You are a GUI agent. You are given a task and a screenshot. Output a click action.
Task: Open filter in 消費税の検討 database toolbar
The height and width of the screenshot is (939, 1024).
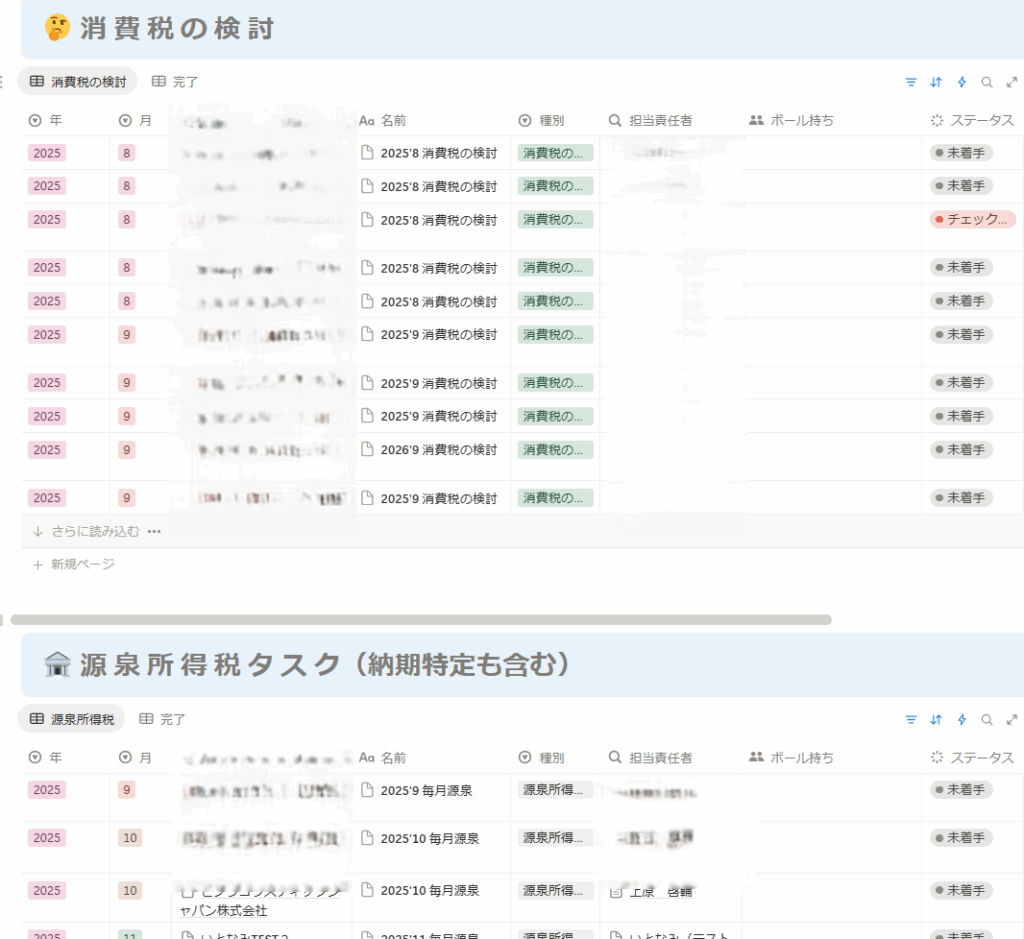tap(910, 82)
